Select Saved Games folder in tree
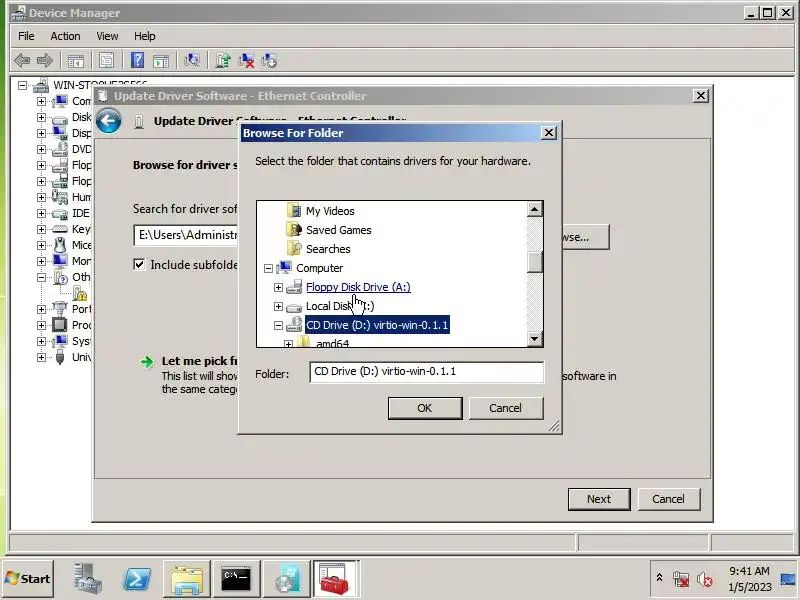The image size is (800, 600). pos(339,230)
